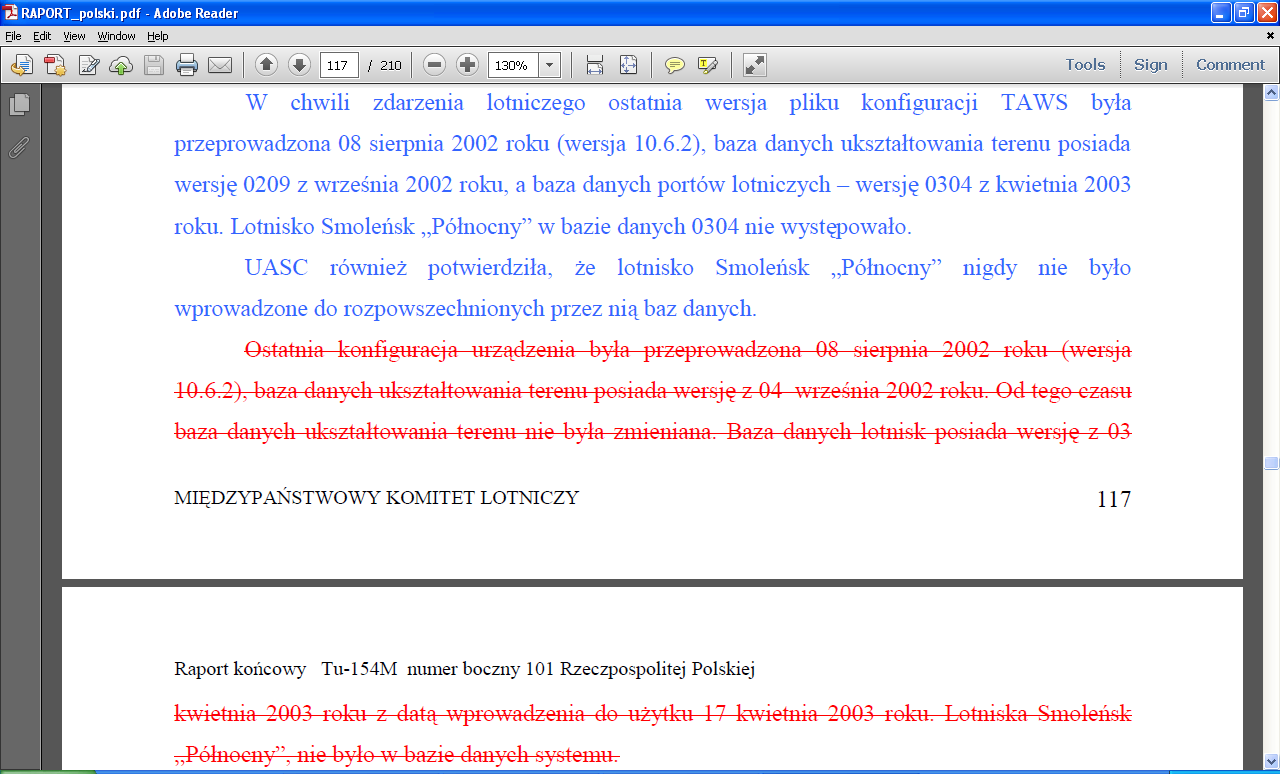Click the page number 117 in footer

[x=1114, y=498]
